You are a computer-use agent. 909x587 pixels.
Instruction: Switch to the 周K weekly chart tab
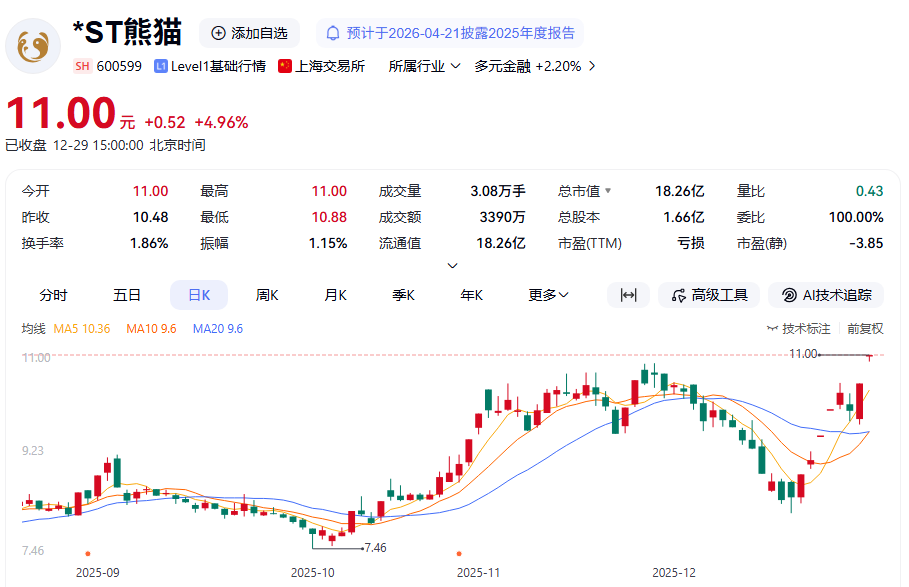click(266, 295)
